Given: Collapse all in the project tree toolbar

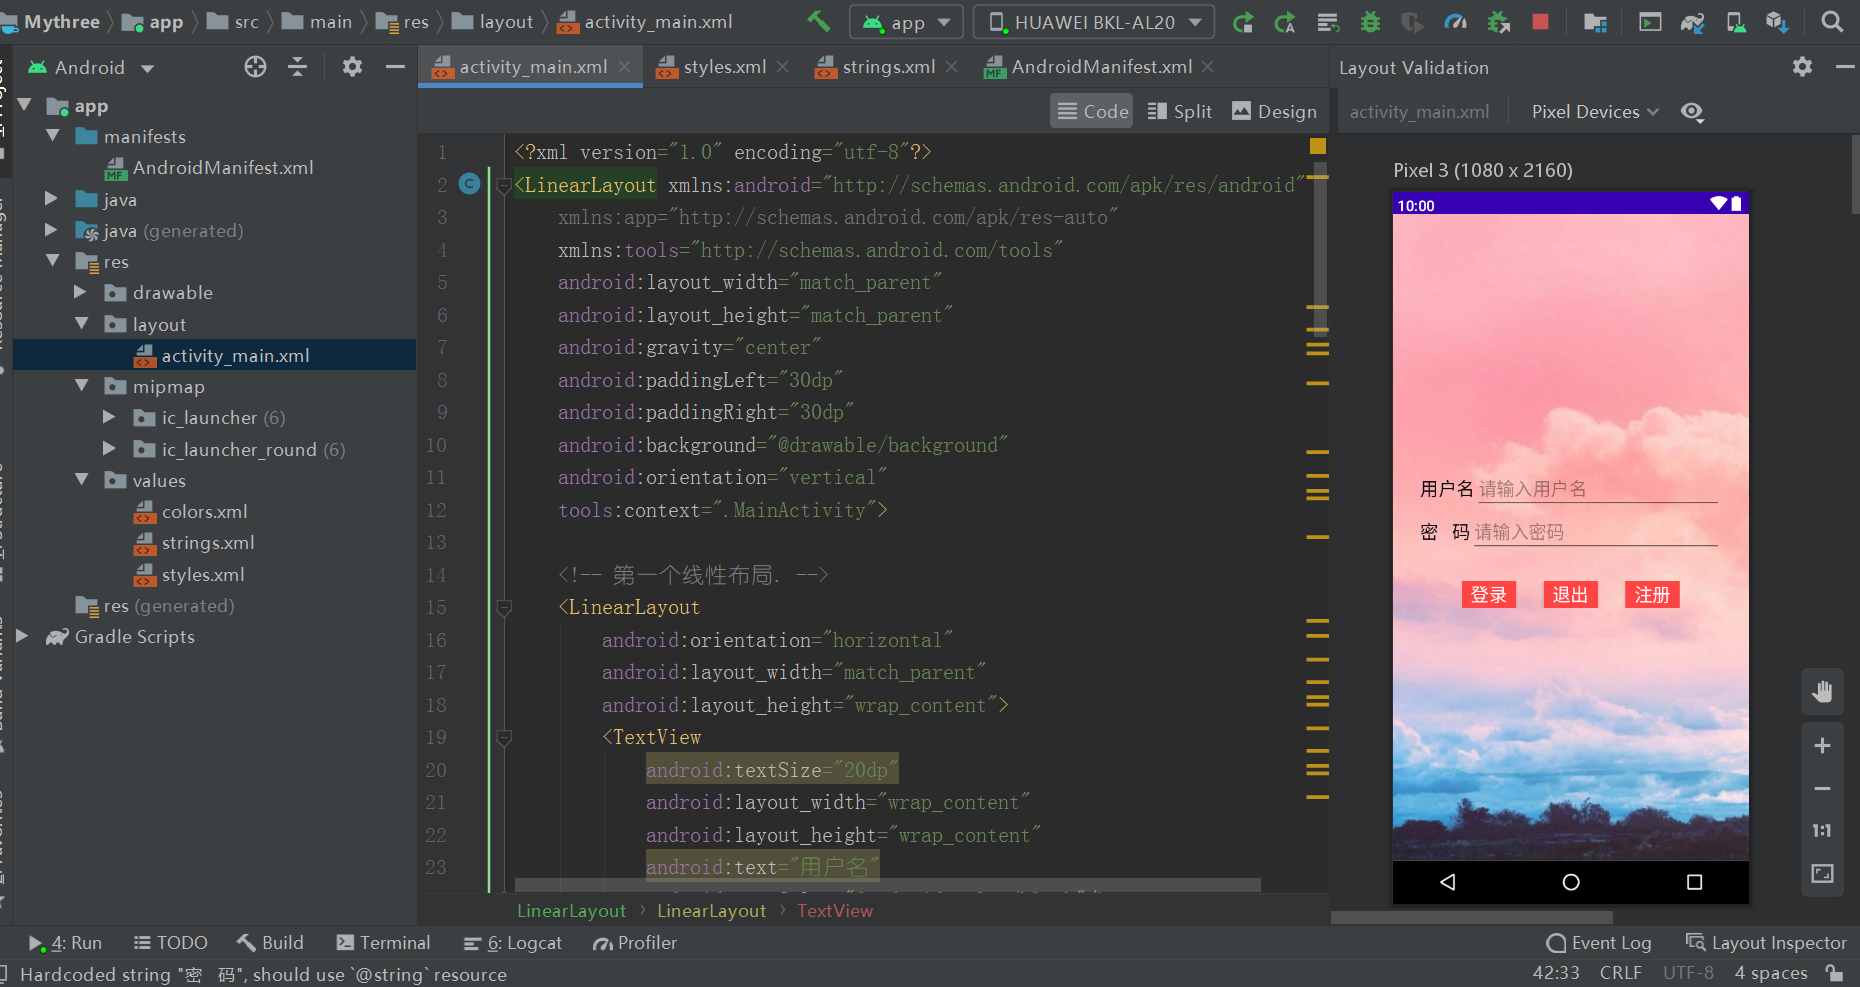Looking at the screenshot, I should tap(297, 67).
